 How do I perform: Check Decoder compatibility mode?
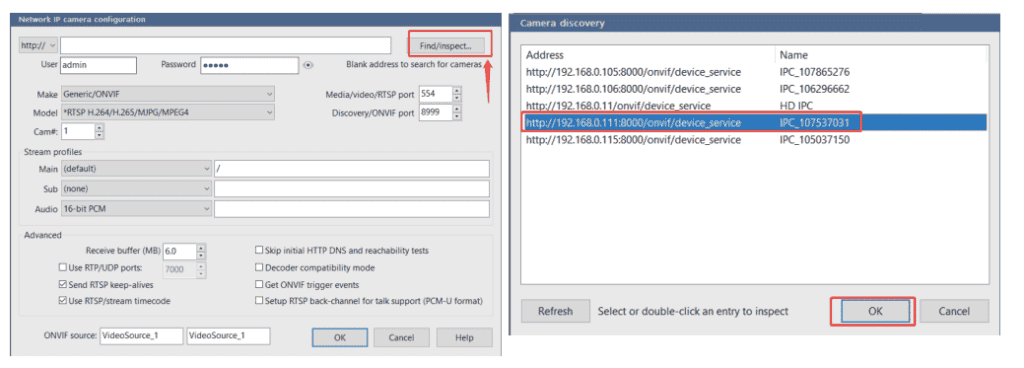click(259, 268)
